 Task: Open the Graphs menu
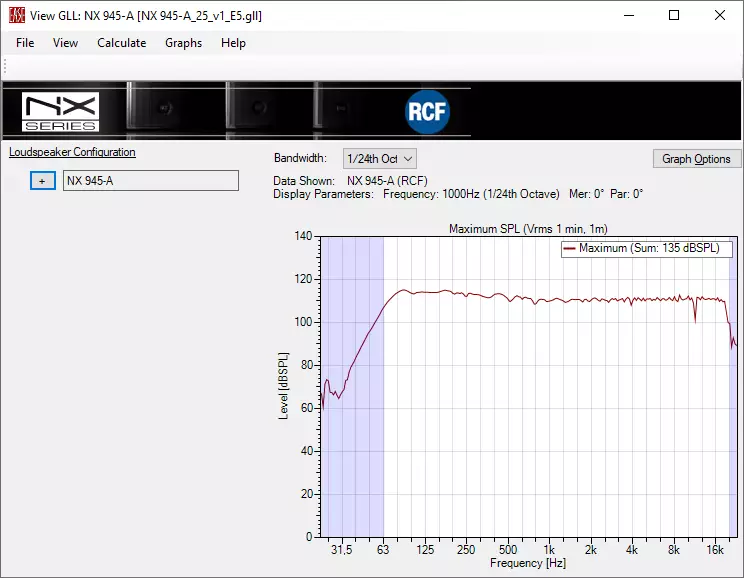[x=183, y=43]
